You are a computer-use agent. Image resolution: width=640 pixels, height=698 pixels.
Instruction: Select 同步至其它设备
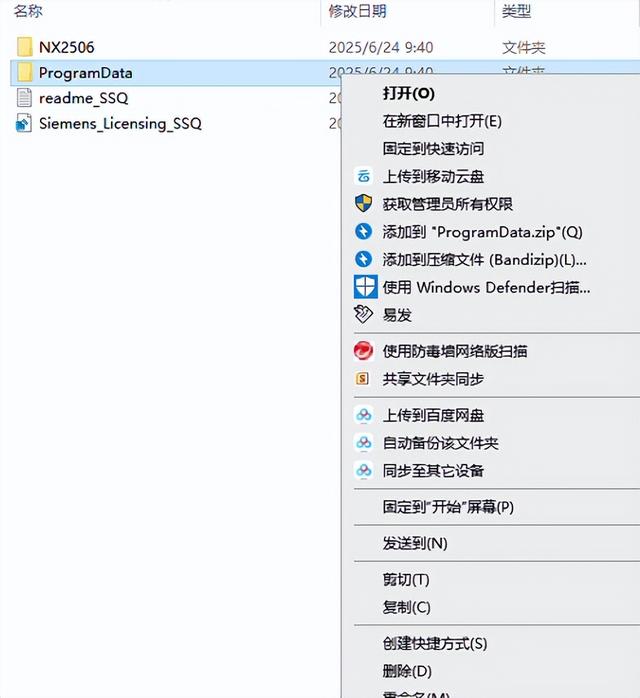coord(433,471)
